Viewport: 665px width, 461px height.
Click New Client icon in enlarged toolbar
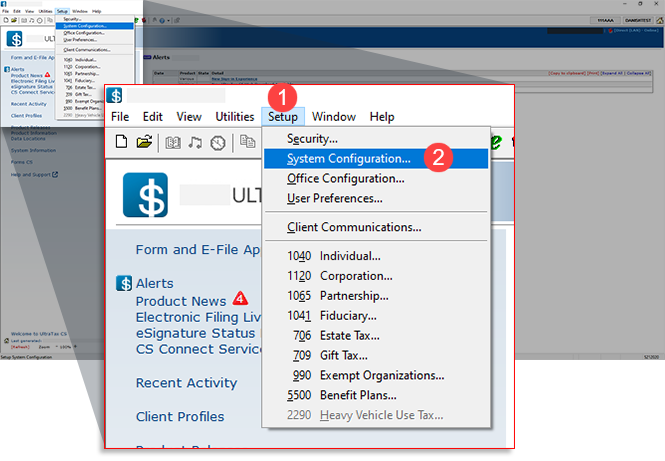pyautogui.click(x=121, y=142)
